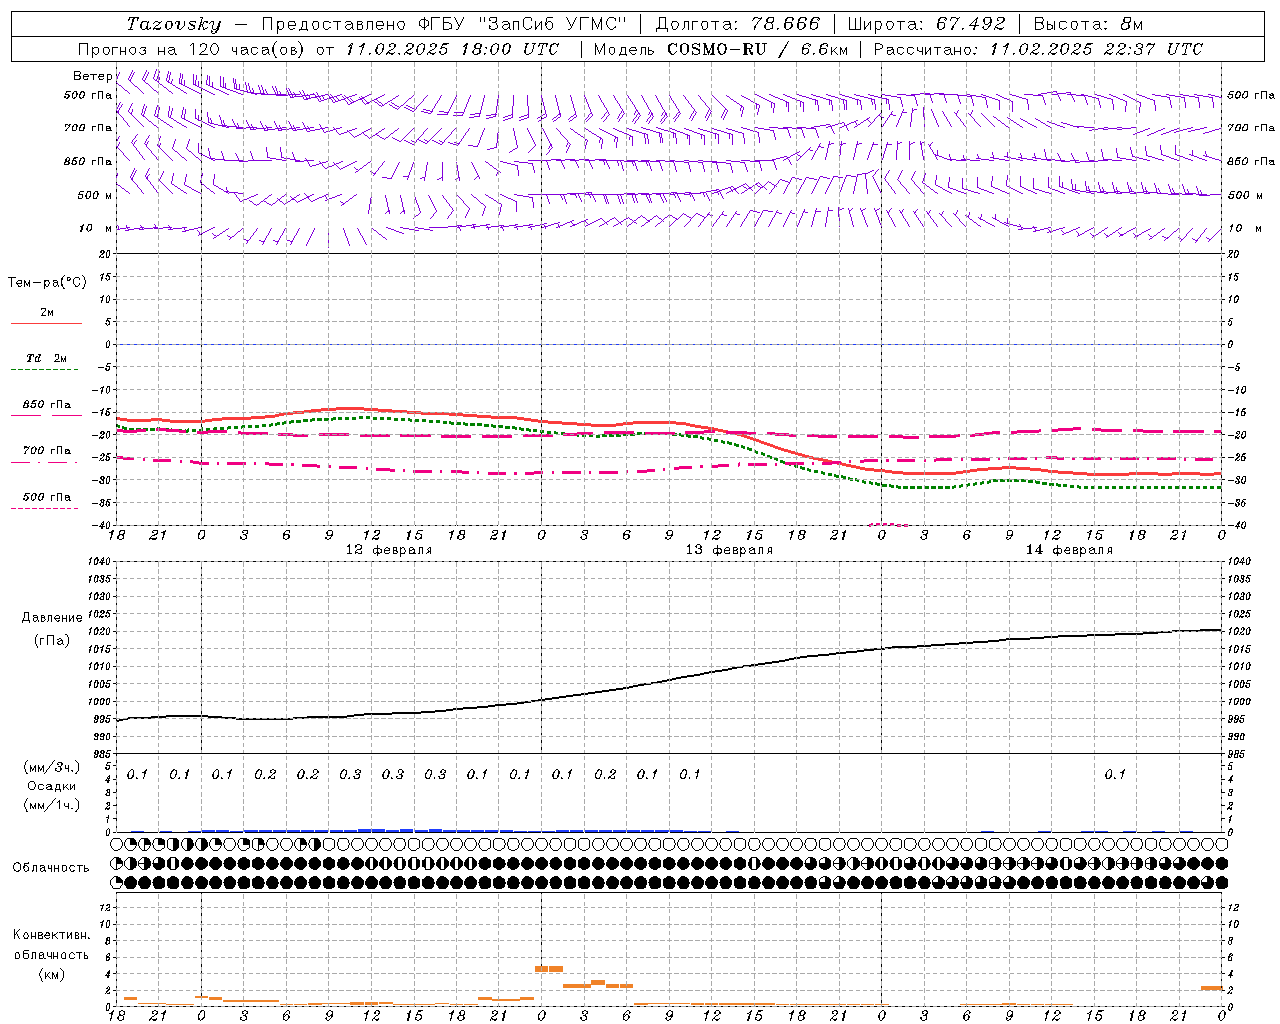Click the "Облачность" cloud cover label
1280x1024 pixels.
51,867
